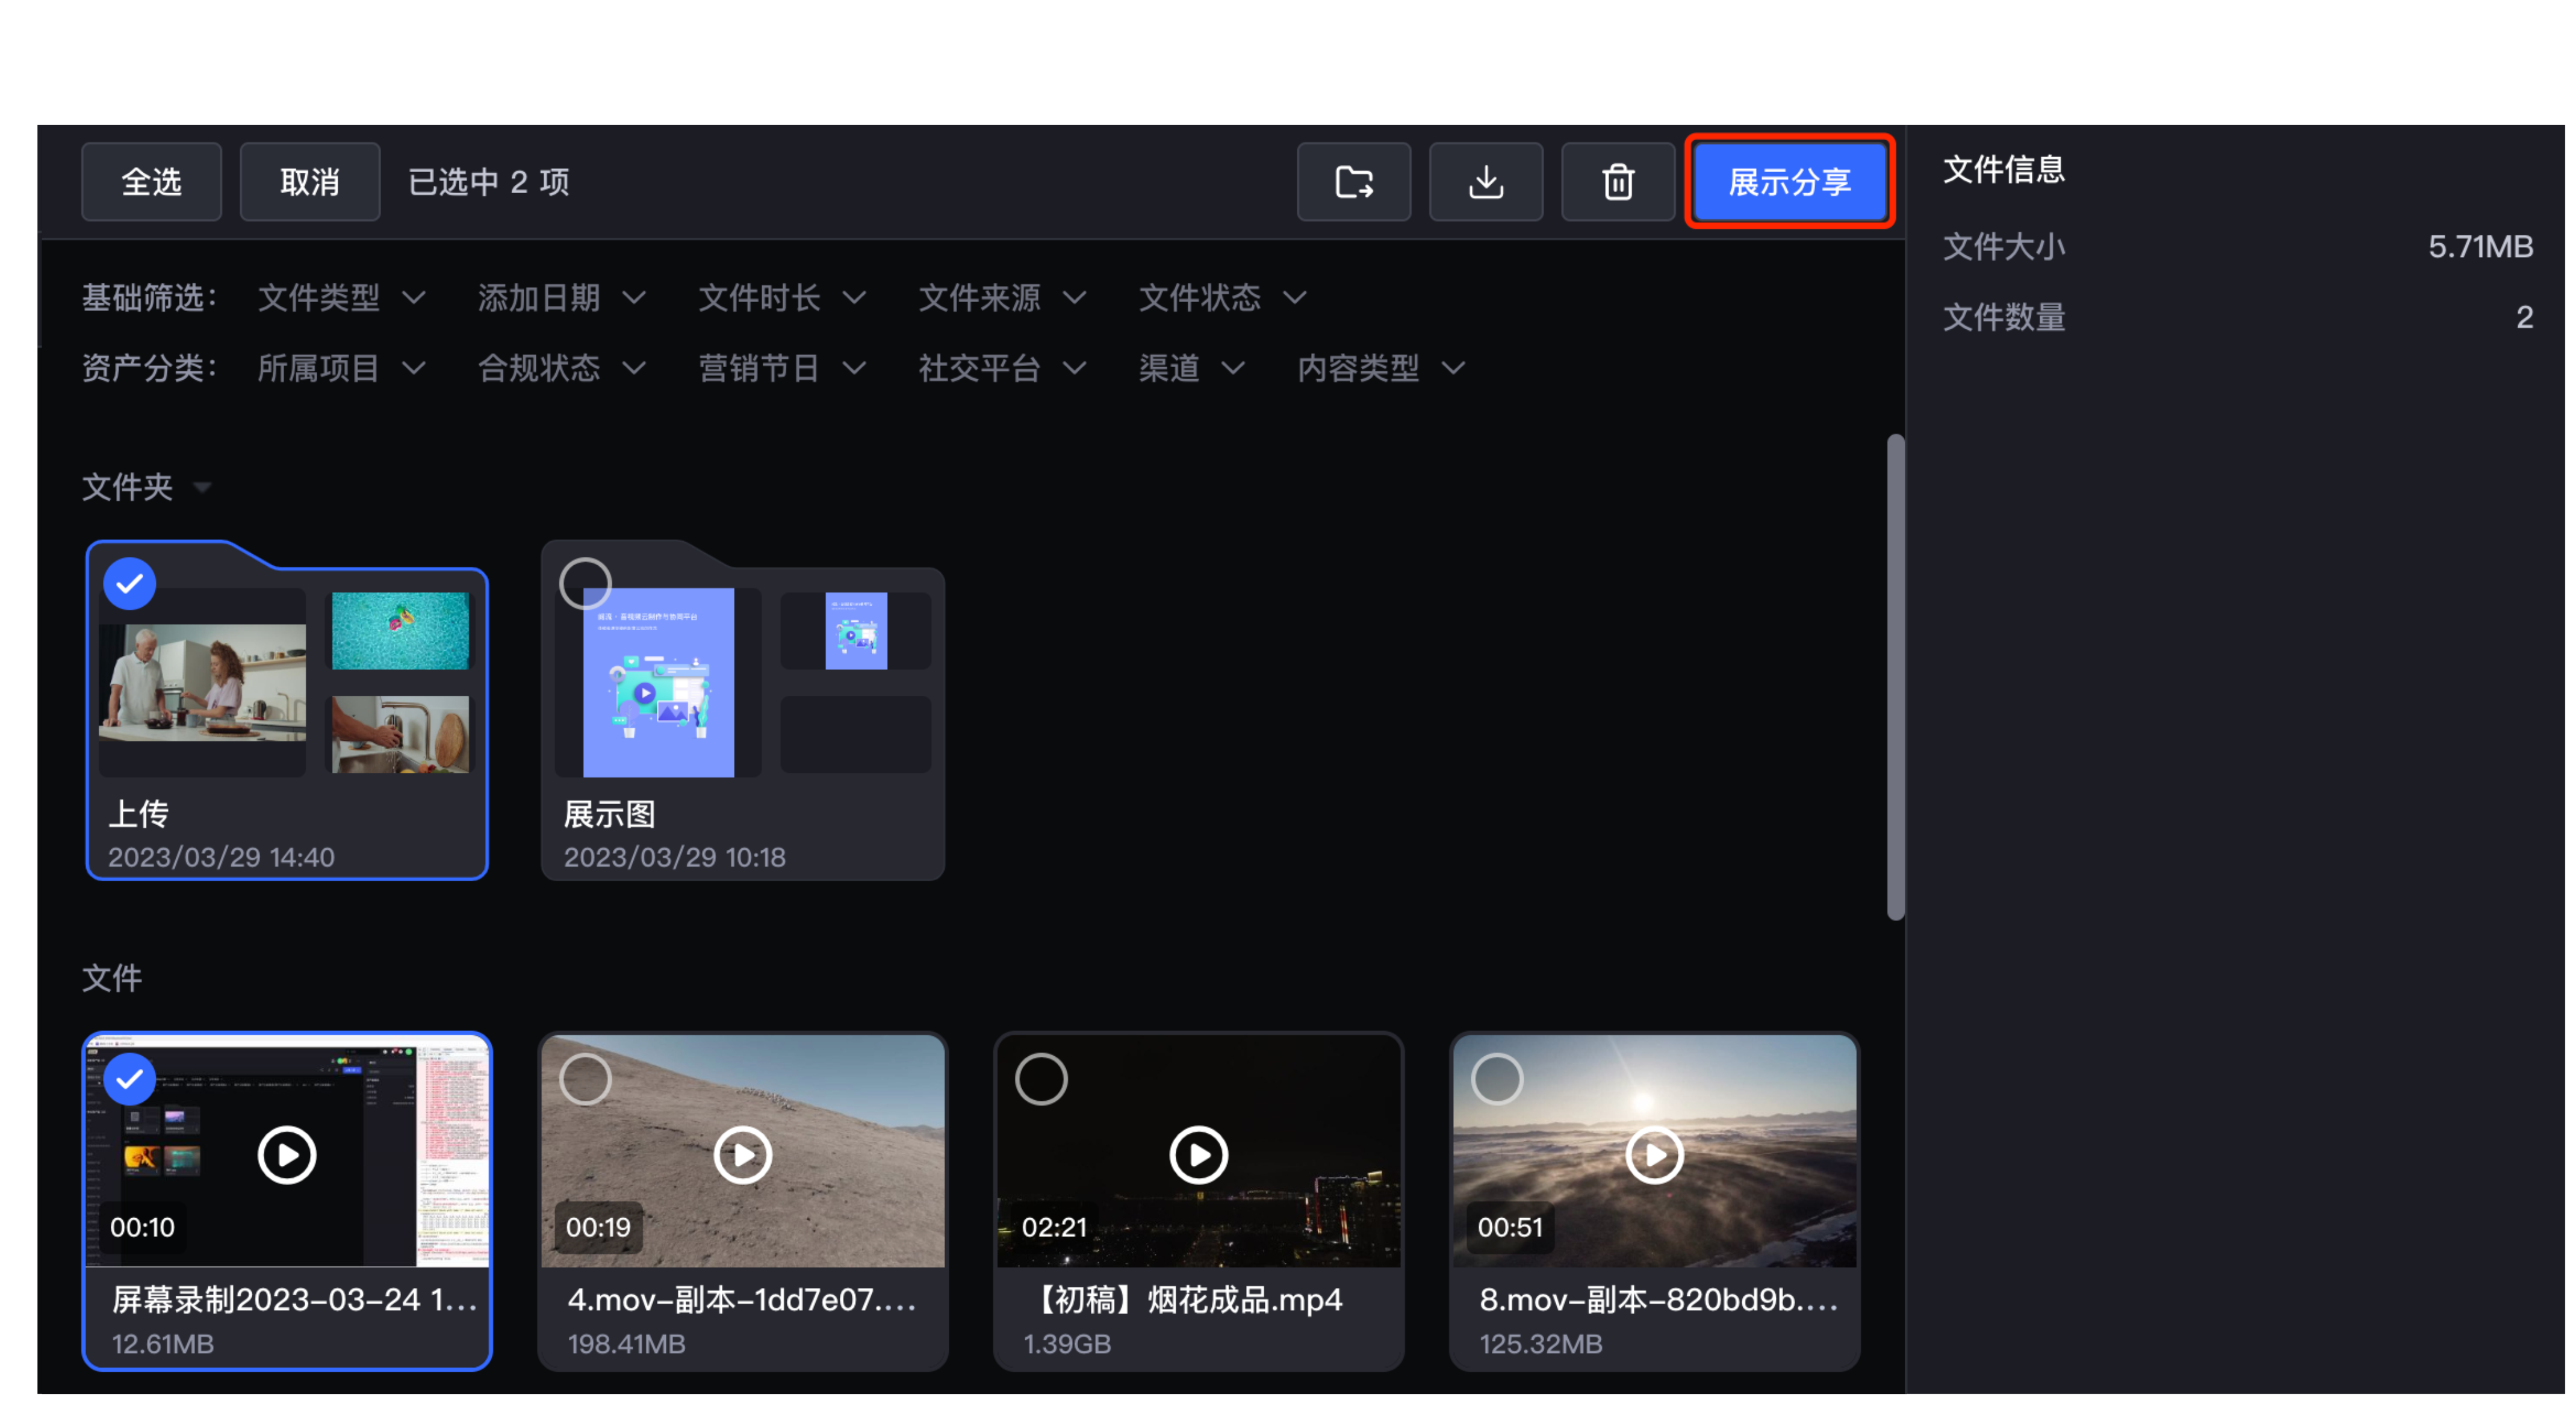Click date 2023/03/29 14:40

[221, 857]
